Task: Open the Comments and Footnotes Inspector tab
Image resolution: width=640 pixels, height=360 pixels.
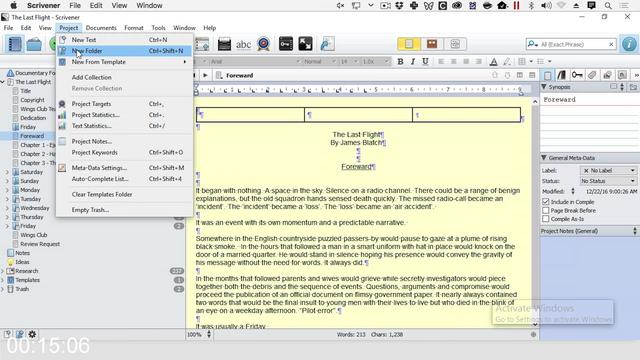Action: pos(622,75)
